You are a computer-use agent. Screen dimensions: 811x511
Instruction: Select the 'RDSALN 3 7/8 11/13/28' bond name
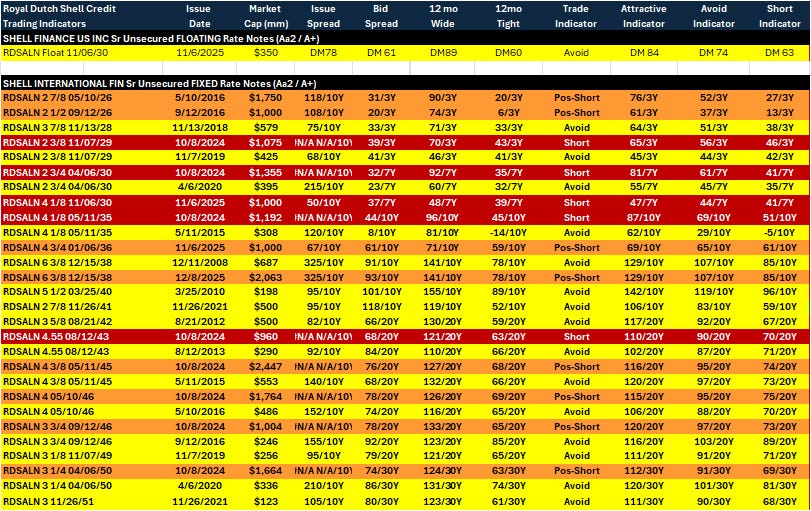coord(57,128)
